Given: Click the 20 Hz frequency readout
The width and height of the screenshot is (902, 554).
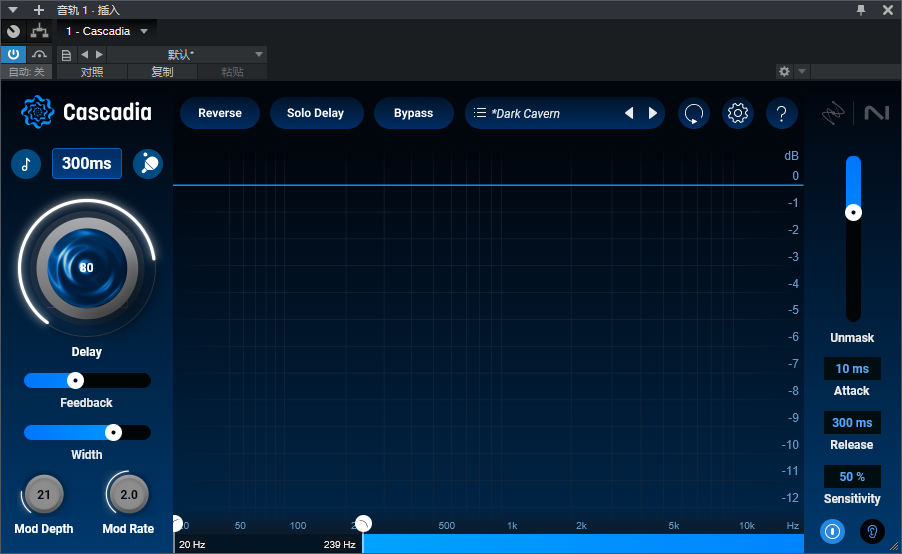Looking at the screenshot, I should pos(192,544).
